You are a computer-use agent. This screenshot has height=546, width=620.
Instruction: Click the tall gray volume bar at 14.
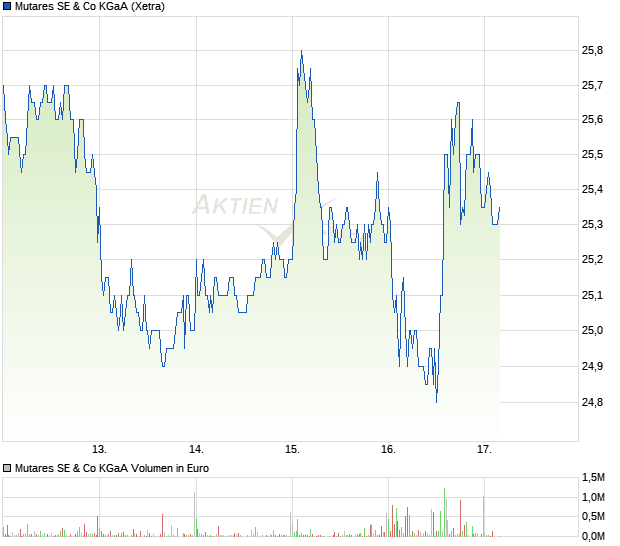coord(195,514)
